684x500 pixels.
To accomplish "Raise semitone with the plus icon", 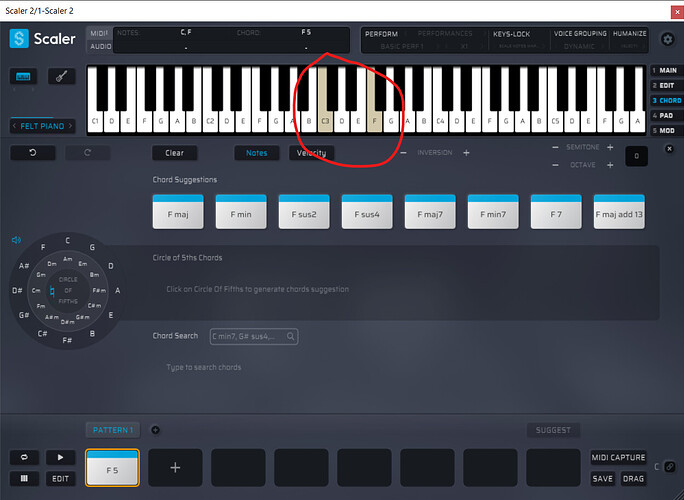I will coord(610,147).
